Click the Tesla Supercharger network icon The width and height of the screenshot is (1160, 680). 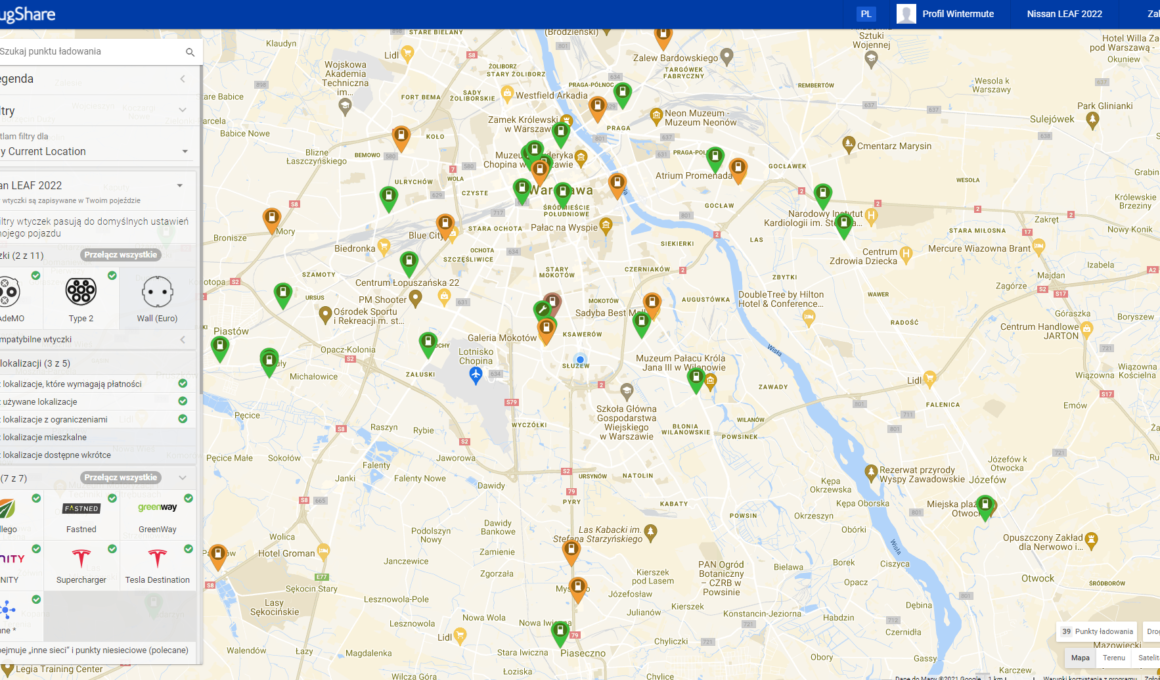point(81,558)
